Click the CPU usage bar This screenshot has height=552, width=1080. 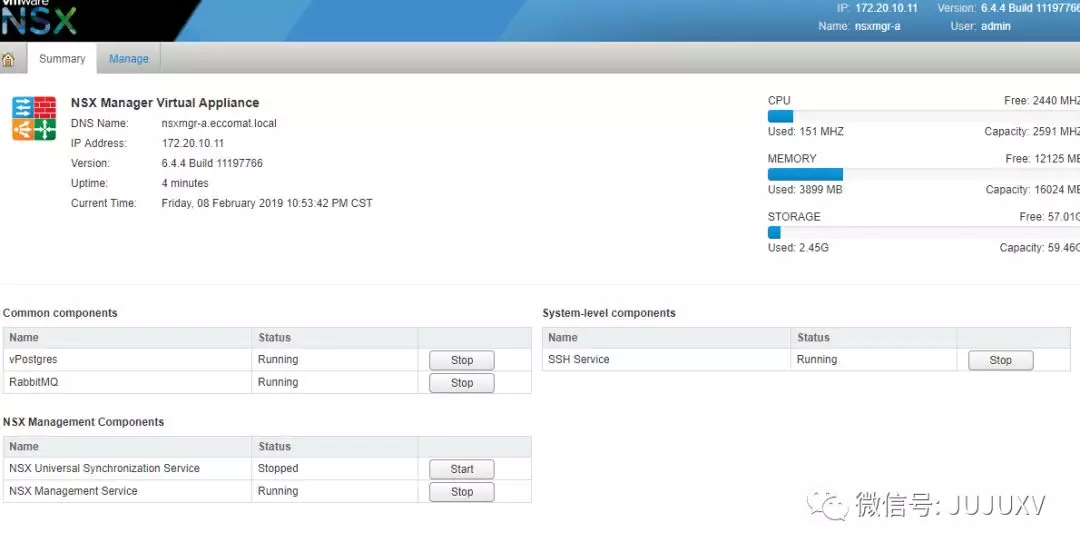(923, 116)
